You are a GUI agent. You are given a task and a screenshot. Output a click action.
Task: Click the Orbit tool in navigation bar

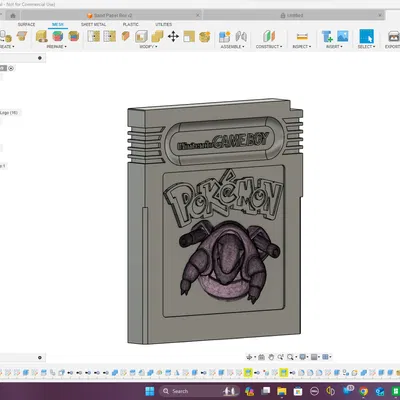249,357
